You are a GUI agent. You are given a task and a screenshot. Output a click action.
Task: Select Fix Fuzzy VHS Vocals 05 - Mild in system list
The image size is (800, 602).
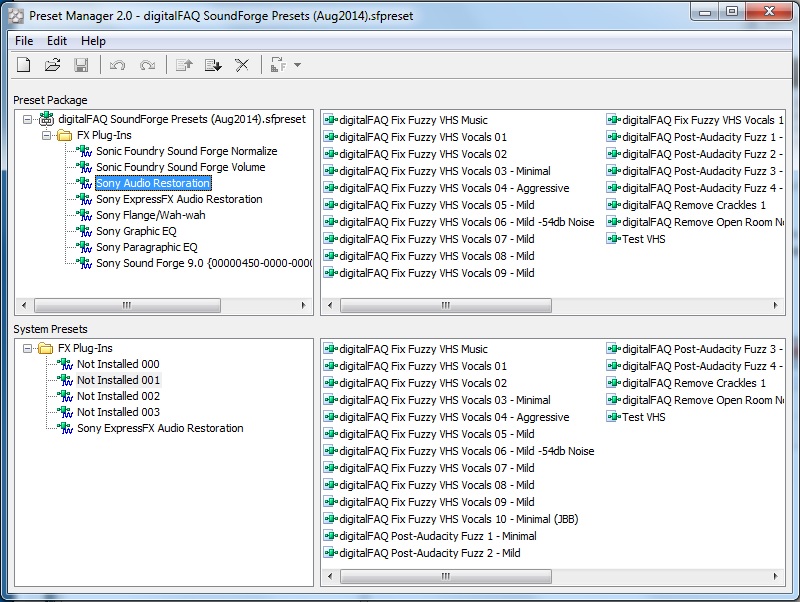click(437, 434)
